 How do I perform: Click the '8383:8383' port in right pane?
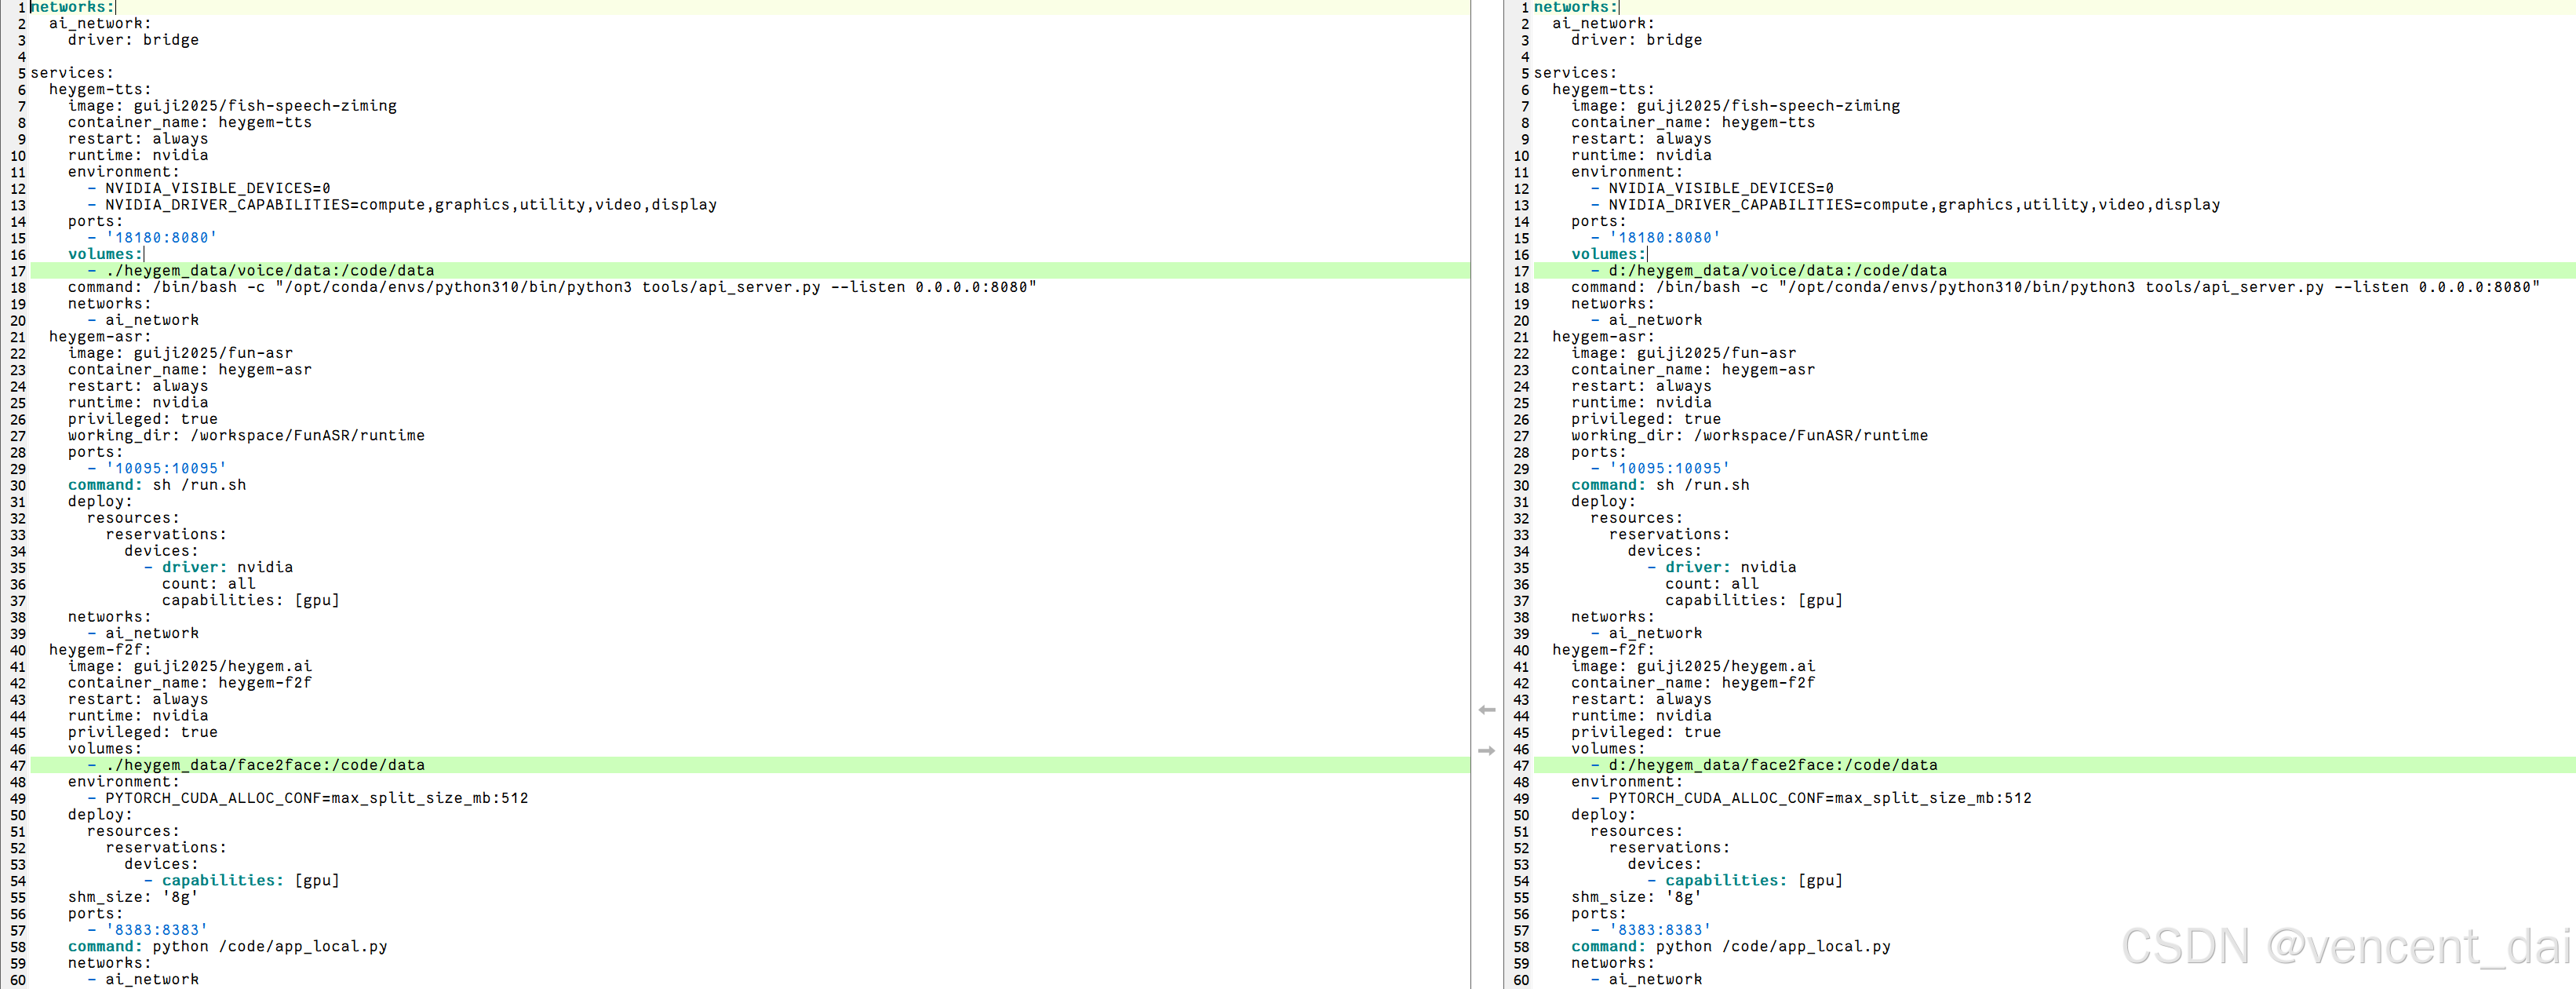1659,930
